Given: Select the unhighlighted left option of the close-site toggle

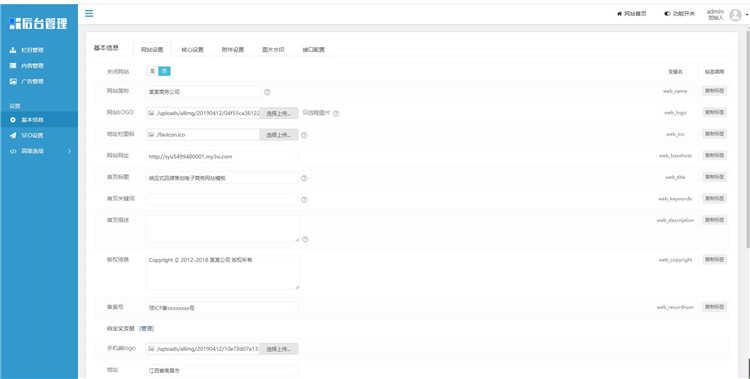Looking at the screenshot, I should tap(153, 71).
